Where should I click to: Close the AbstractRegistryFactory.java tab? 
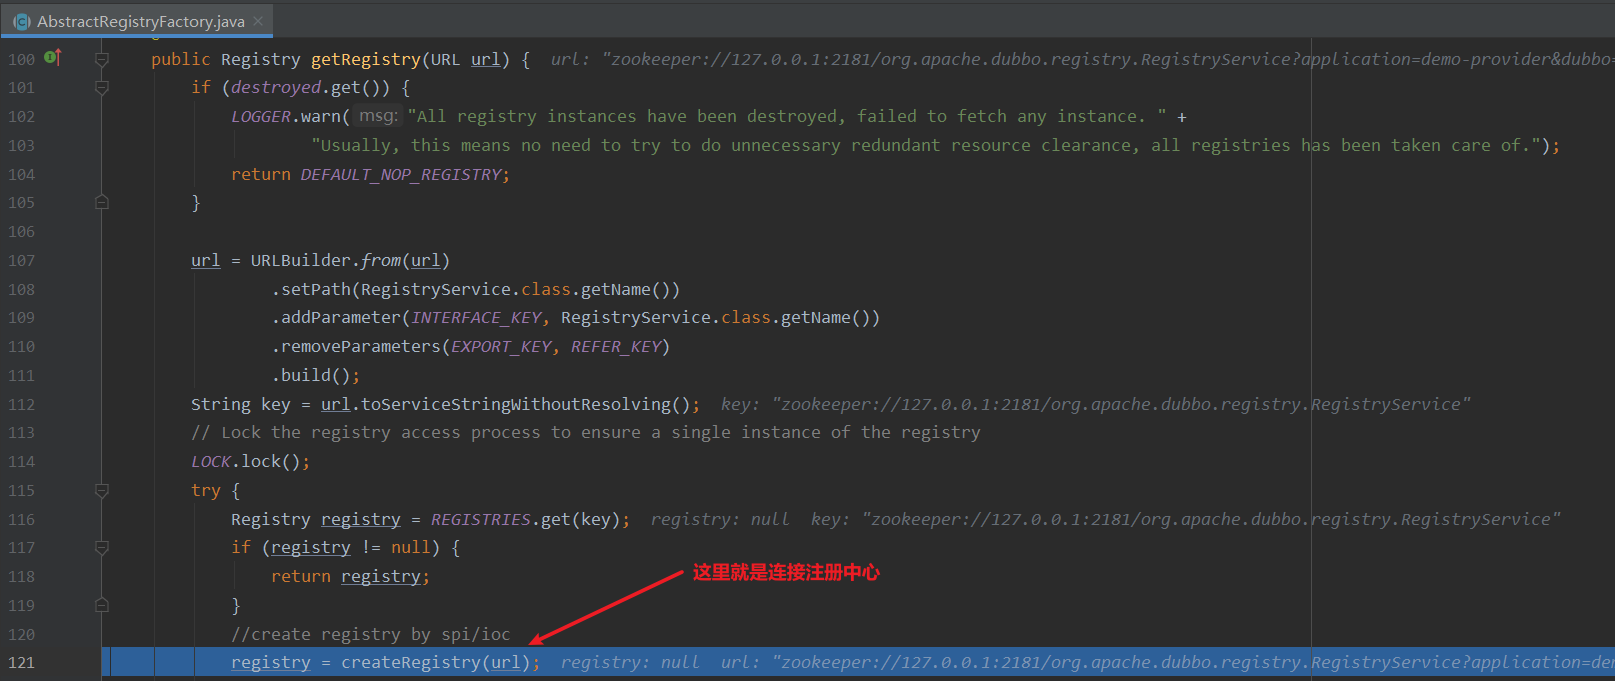(x=259, y=21)
